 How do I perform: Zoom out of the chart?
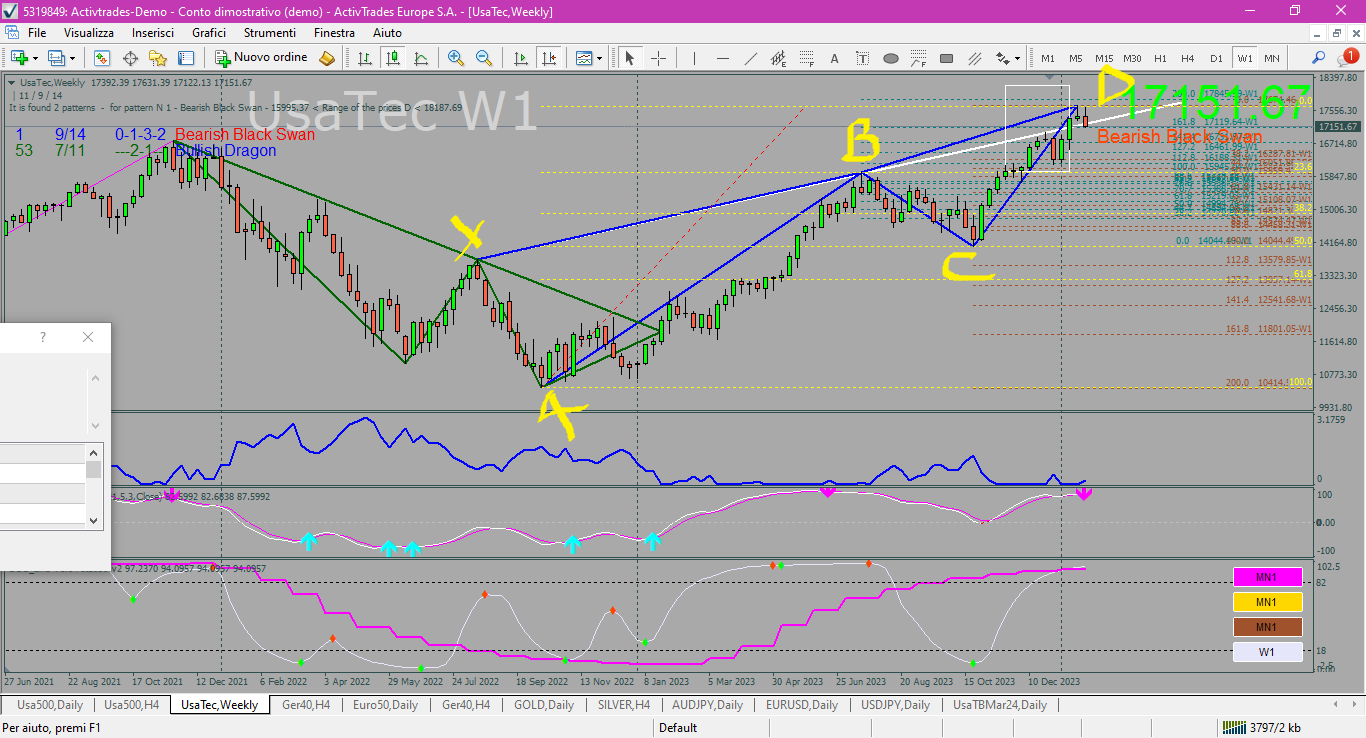484,58
